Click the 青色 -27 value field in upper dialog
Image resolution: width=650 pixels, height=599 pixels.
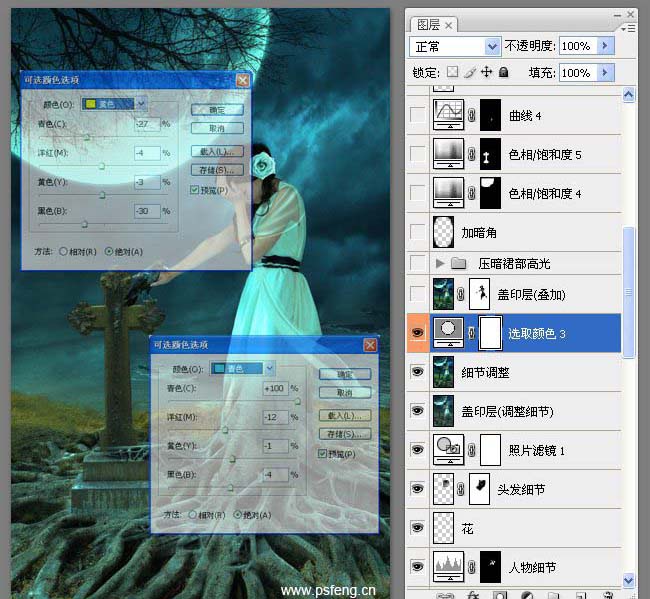point(147,124)
